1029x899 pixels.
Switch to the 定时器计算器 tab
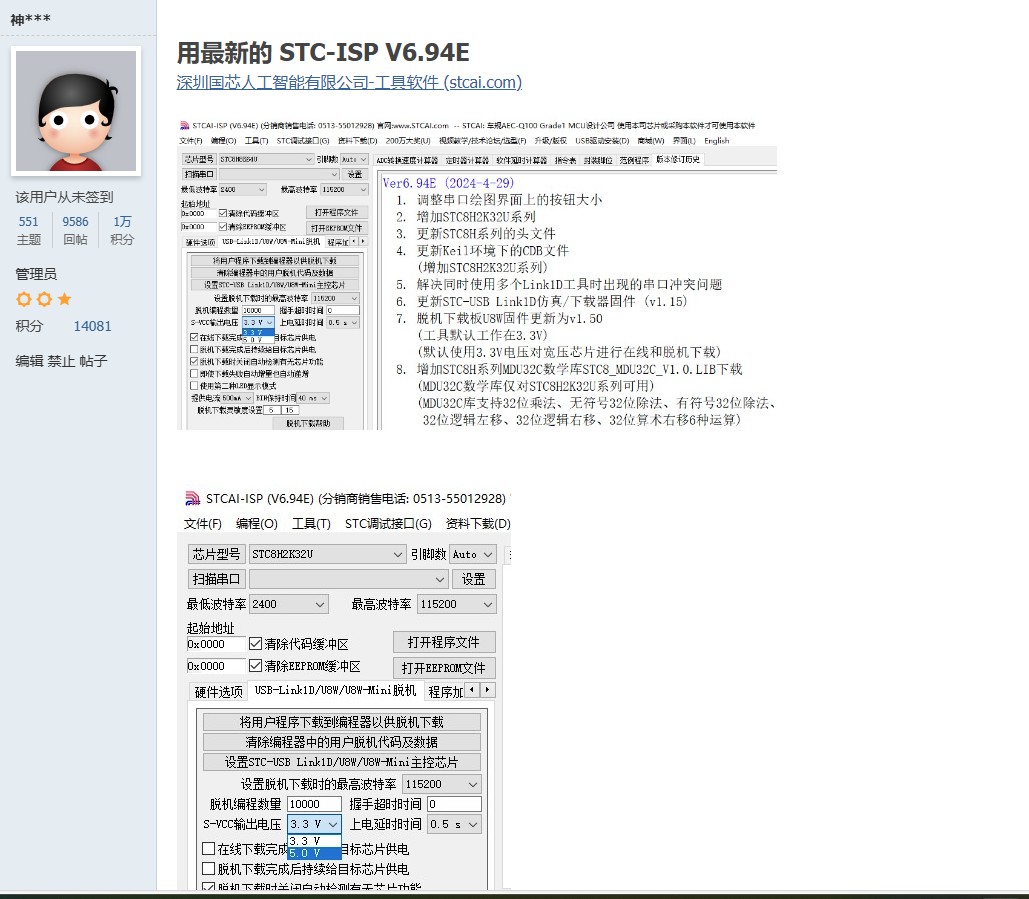pyautogui.click(x=467, y=160)
